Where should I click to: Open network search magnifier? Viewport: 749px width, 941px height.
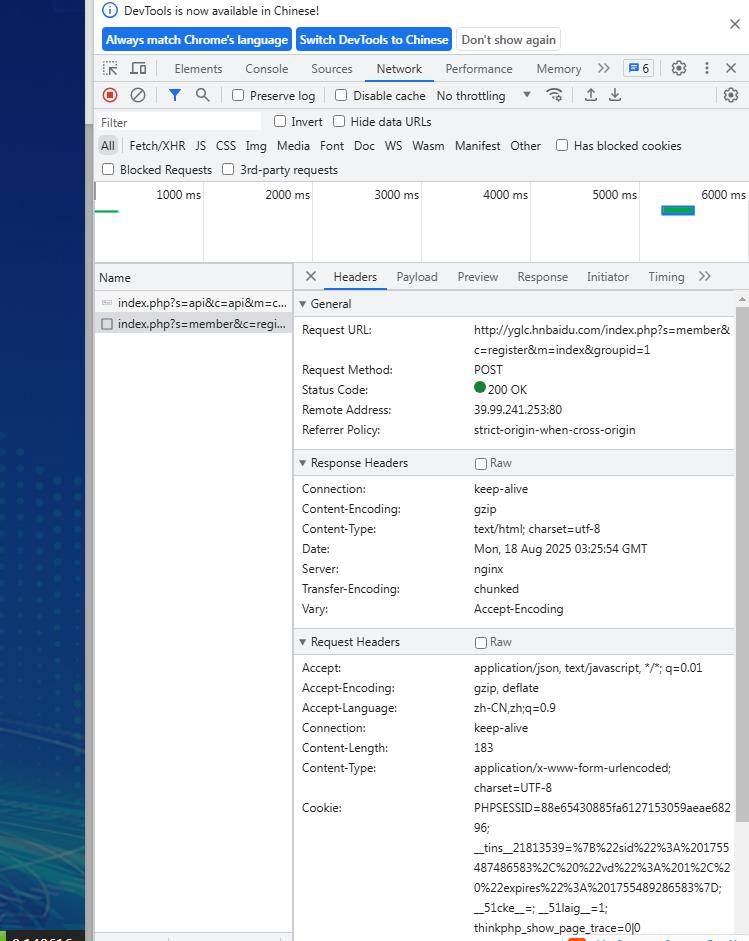click(x=202, y=95)
